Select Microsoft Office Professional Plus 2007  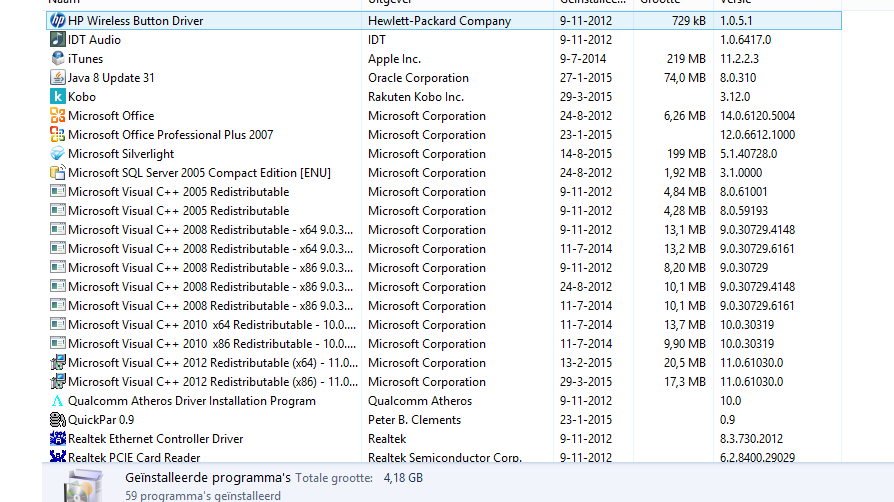[444, 135]
